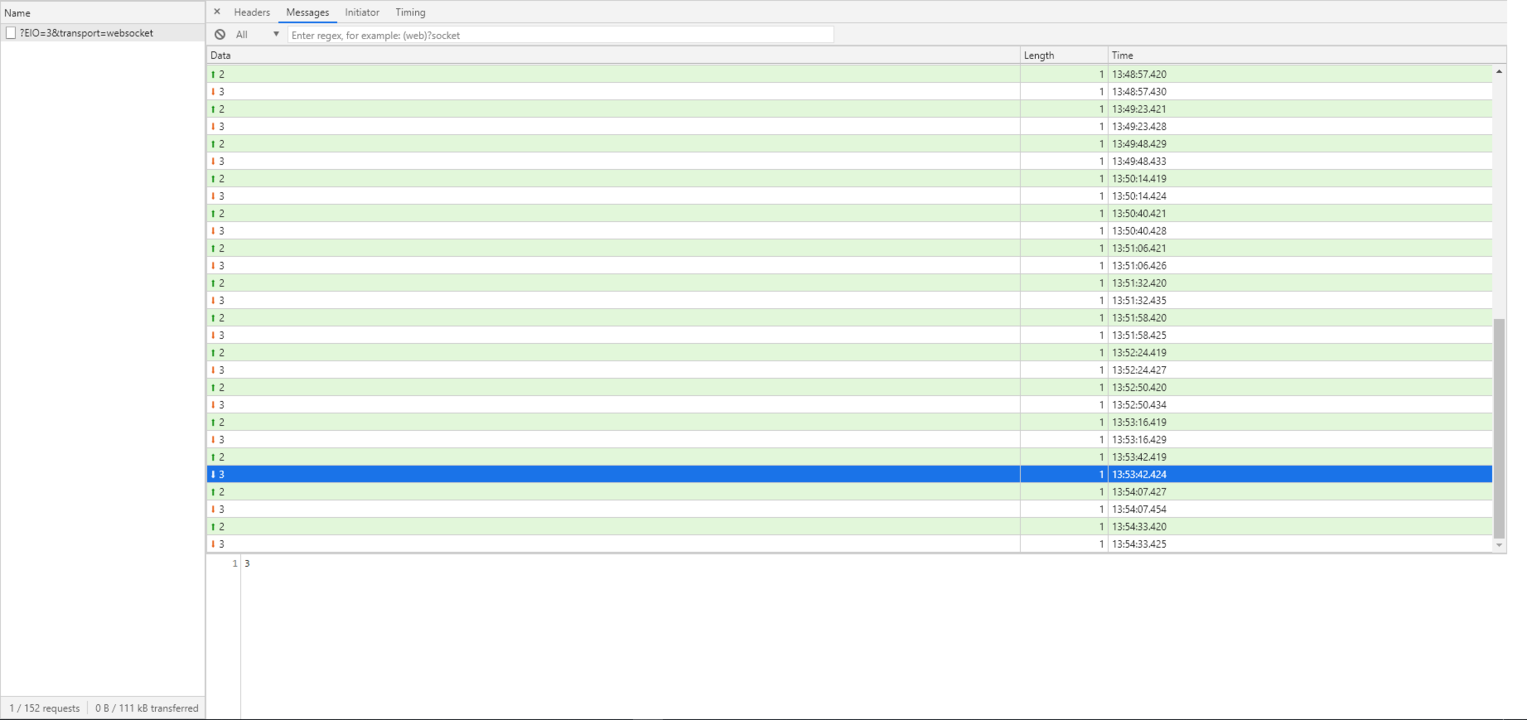Select sent message at 13:53:16.419

point(849,422)
